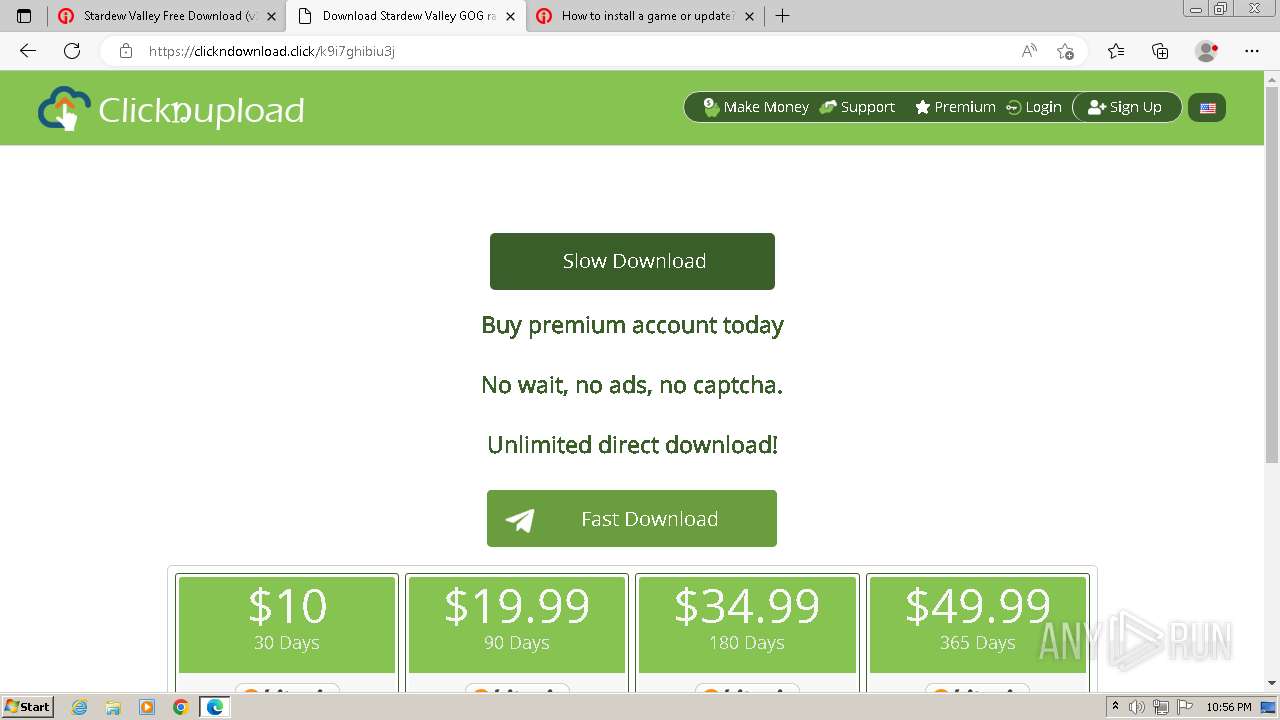The width and height of the screenshot is (1280, 720).
Task: Click the Clicknupload cloud logo icon
Action: pos(64,108)
